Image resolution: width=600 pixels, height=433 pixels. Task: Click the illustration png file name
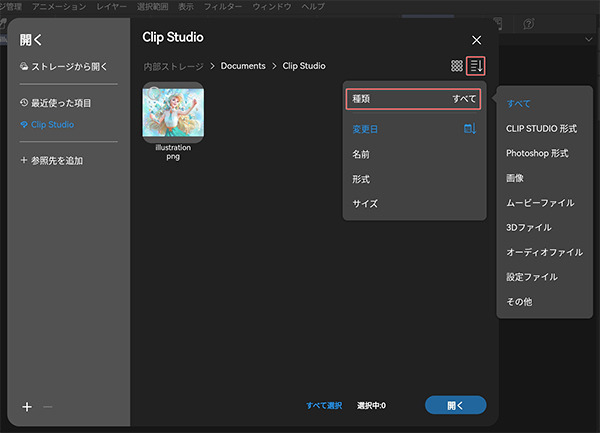click(x=173, y=152)
